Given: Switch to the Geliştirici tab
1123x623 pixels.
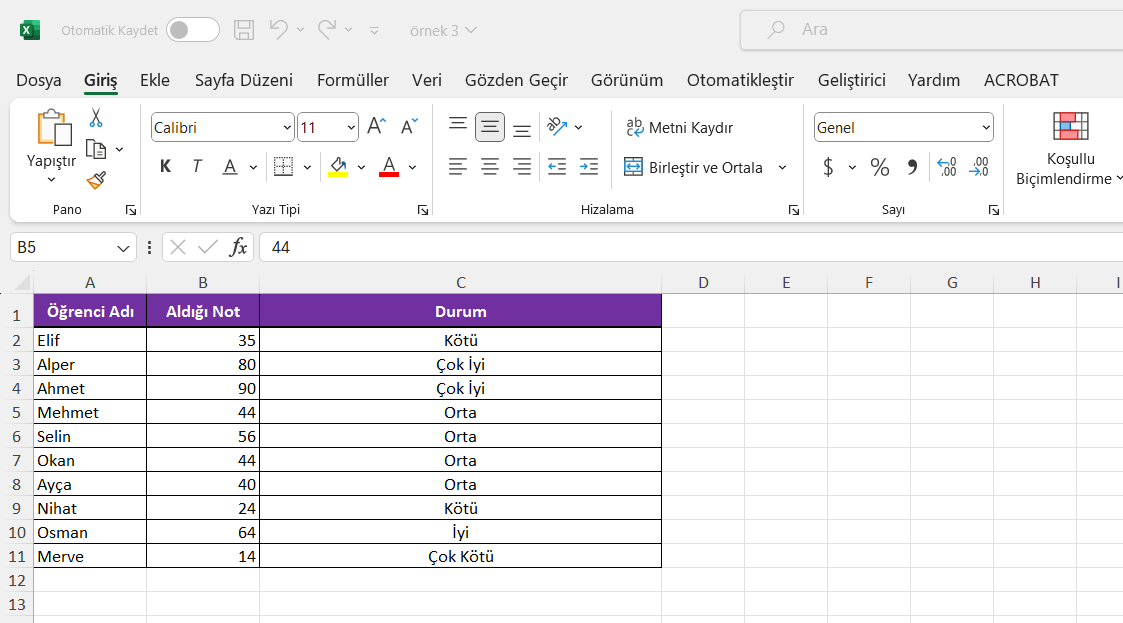Looking at the screenshot, I should coord(851,80).
